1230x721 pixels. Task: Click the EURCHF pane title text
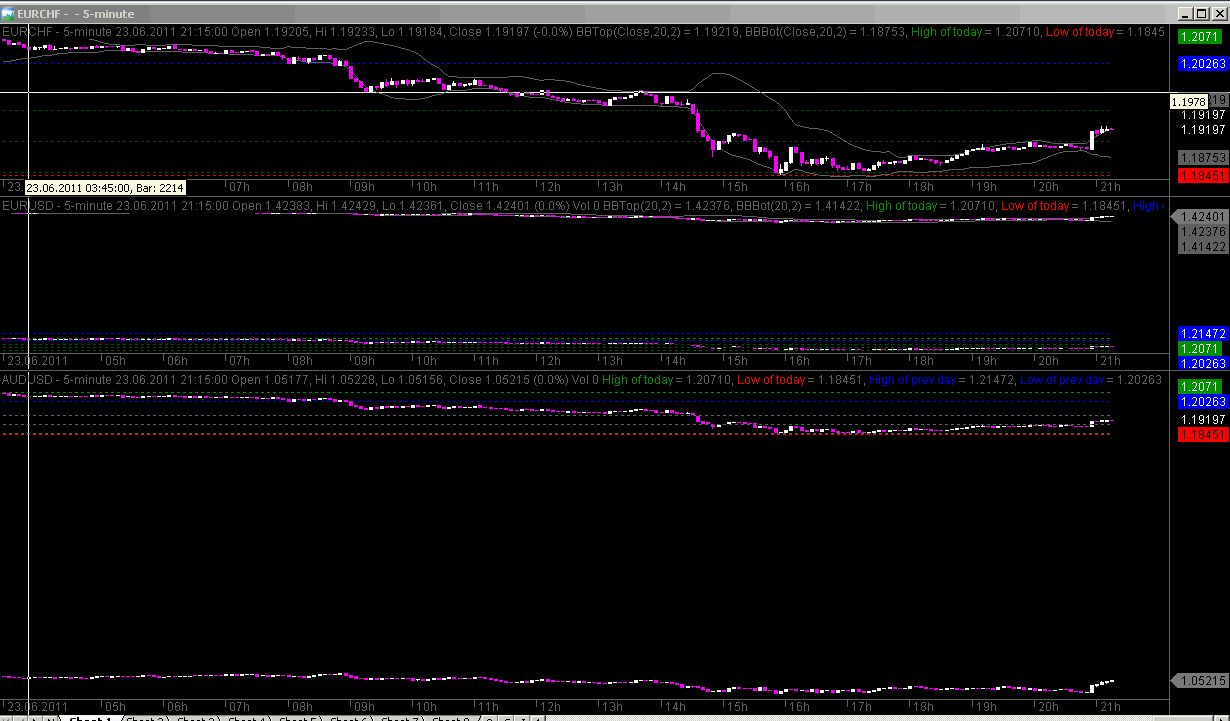pyautogui.click(x=56, y=31)
